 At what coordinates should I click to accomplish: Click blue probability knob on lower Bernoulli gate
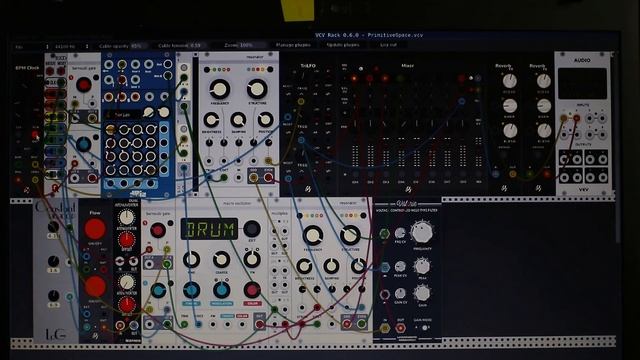[158, 290]
